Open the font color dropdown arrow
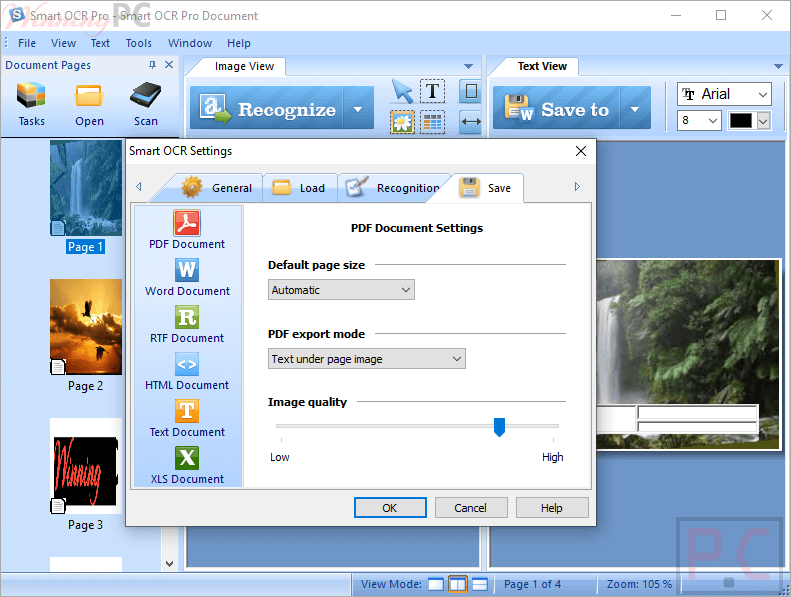Viewport: 791px width, 597px height. [763, 121]
